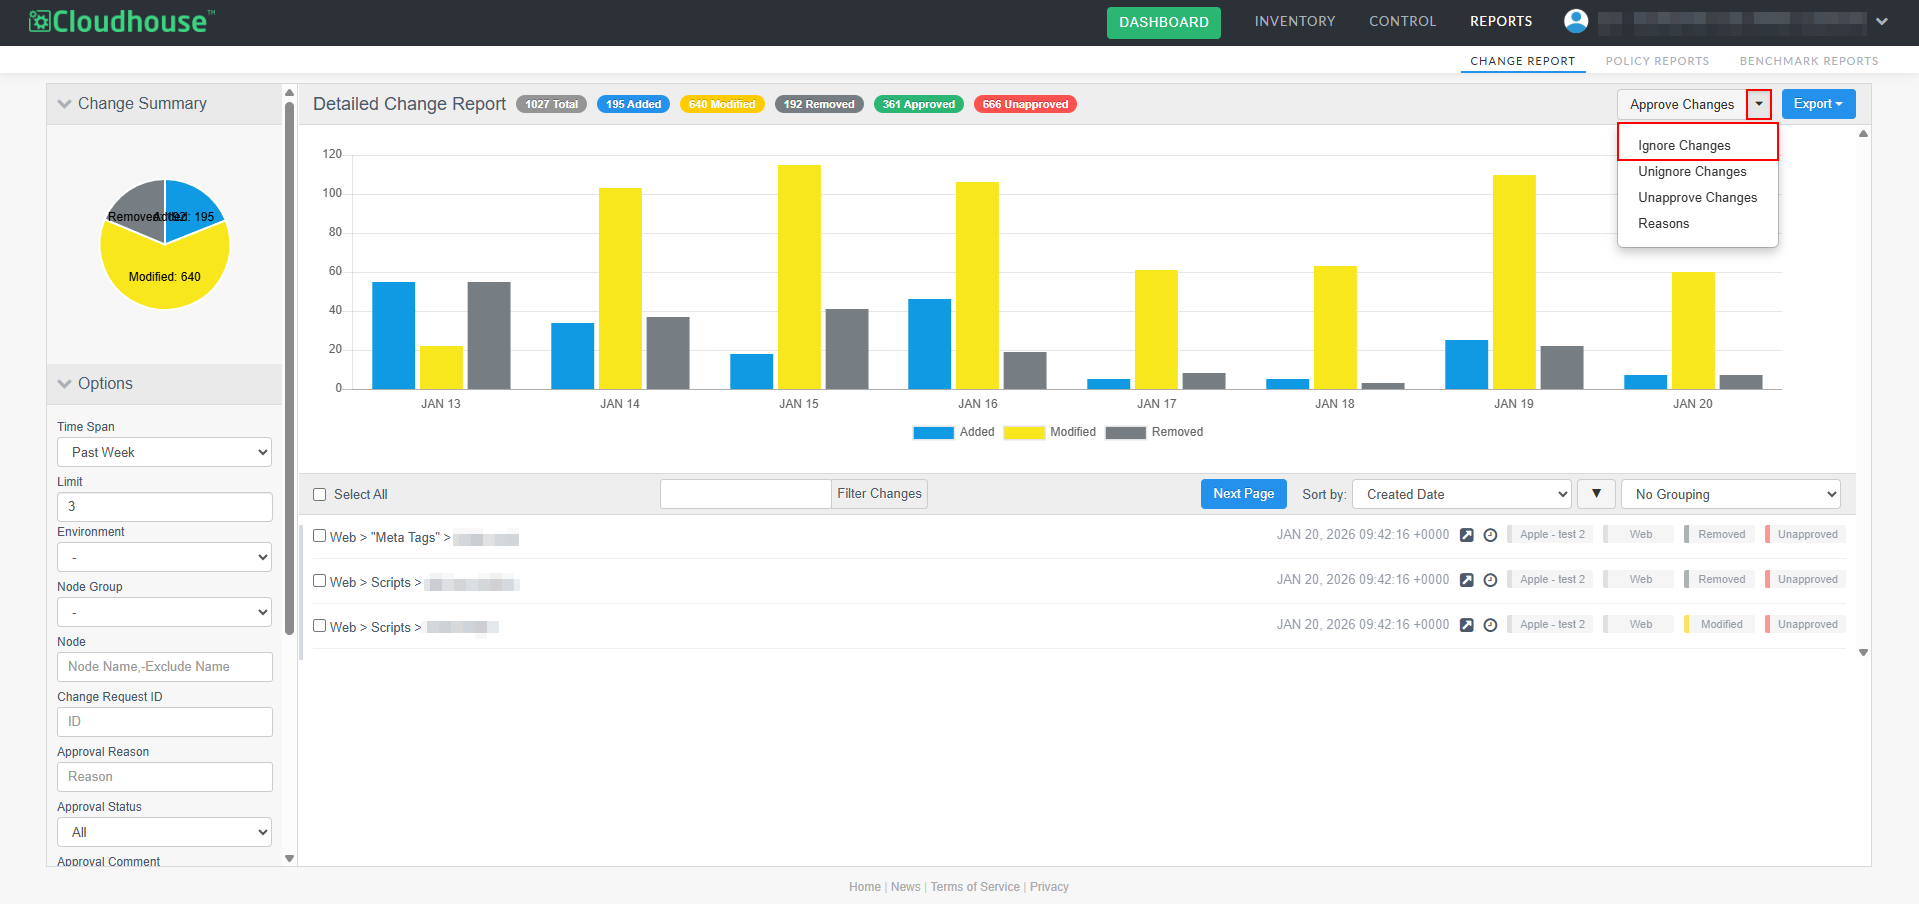Screen dimensions: 1919x904
Task: Open the Time Span dropdown
Action: (x=165, y=452)
